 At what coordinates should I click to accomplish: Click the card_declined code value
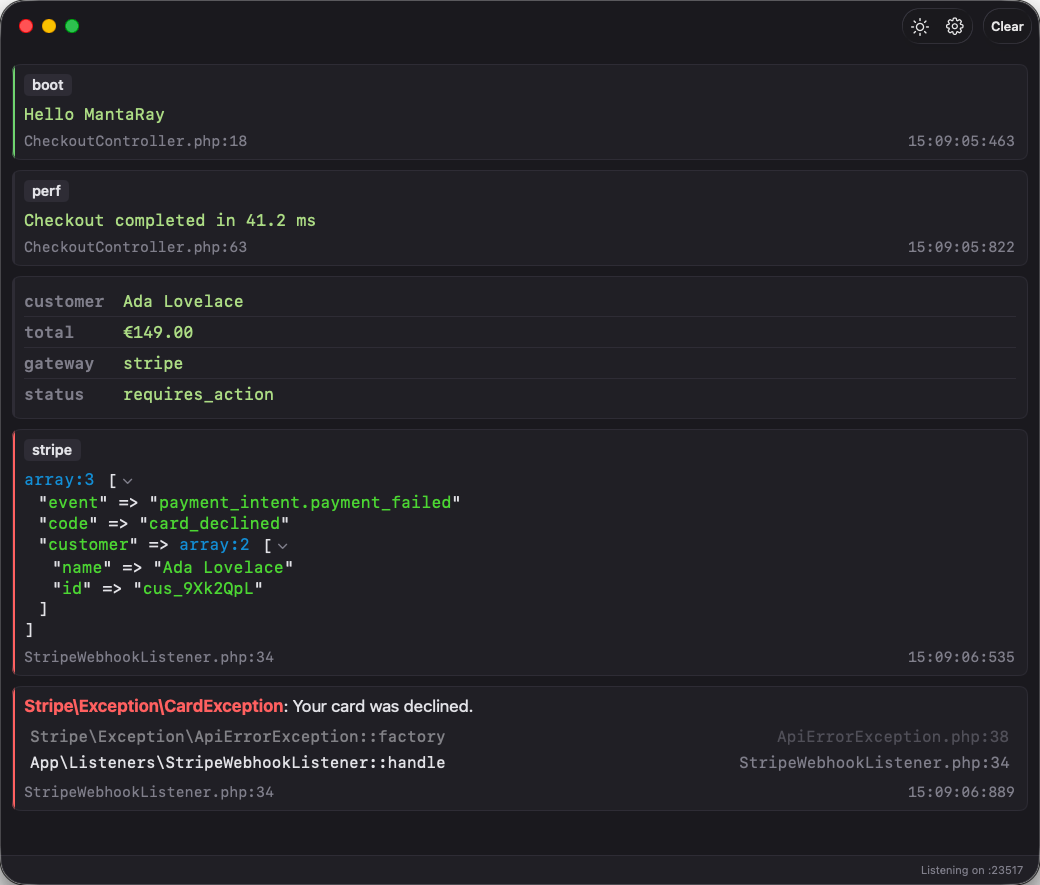coord(214,523)
